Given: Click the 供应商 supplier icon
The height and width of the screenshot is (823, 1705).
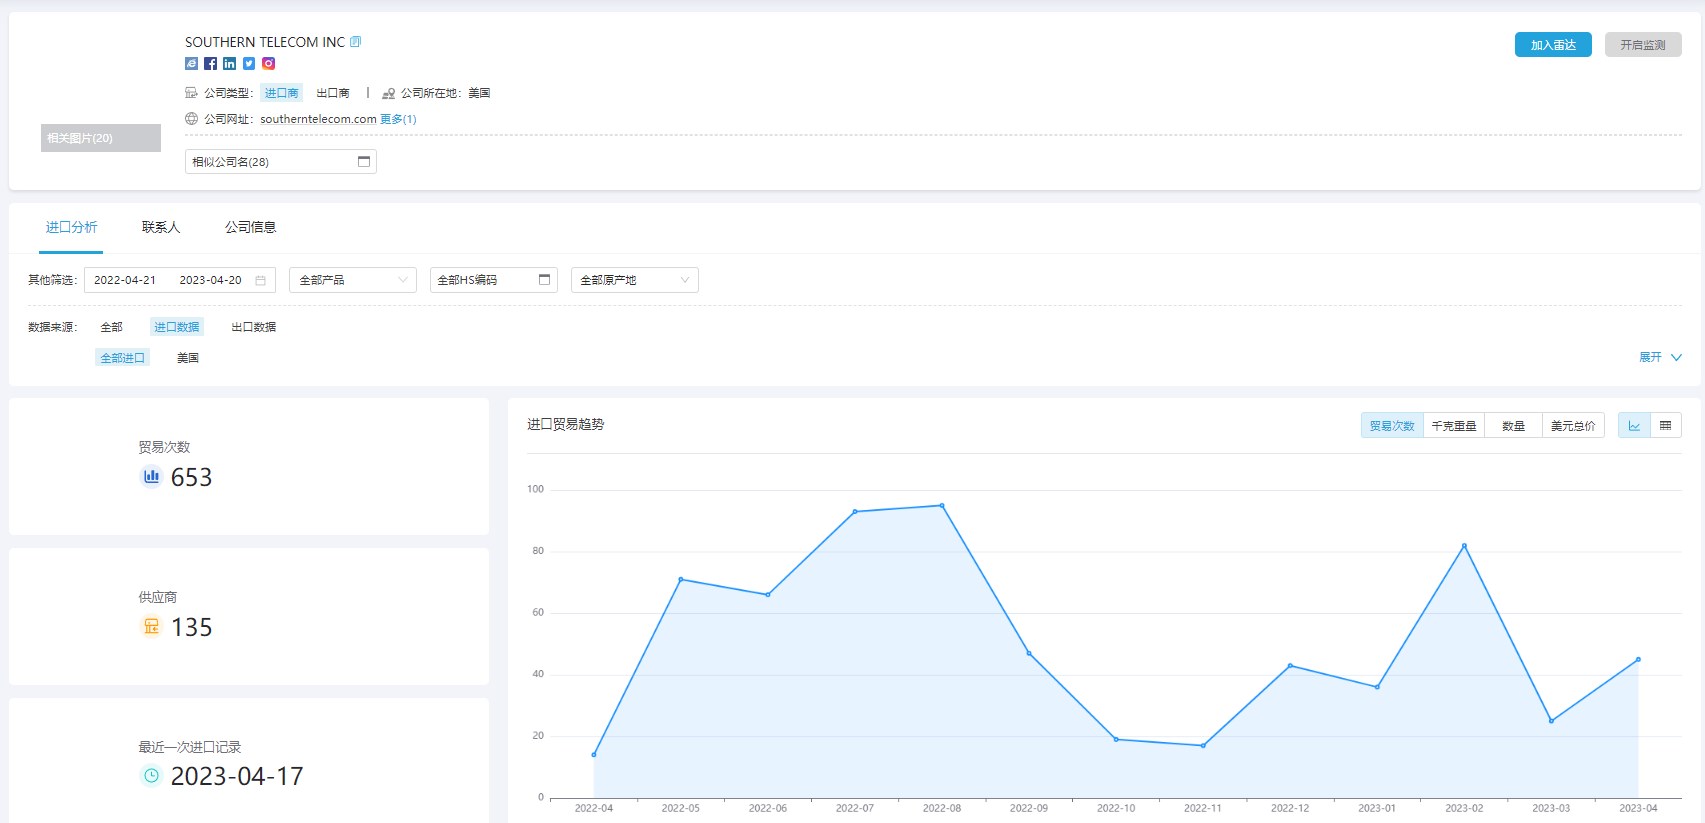Looking at the screenshot, I should [151, 626].
